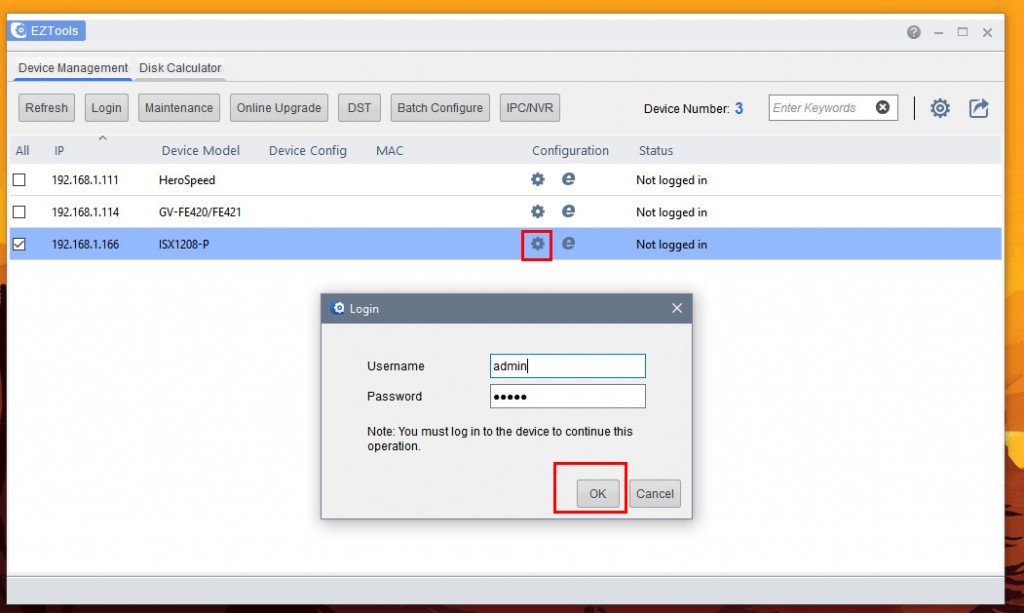
Task: Open the help question mark icon
Action: click(914, 32)
